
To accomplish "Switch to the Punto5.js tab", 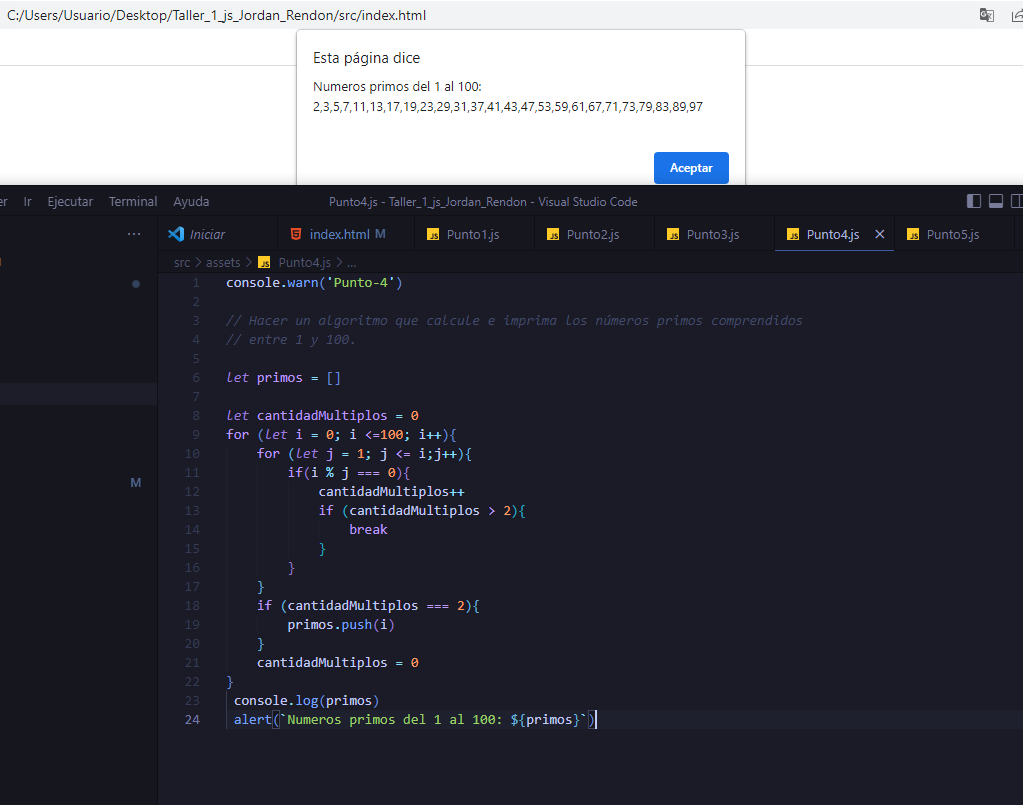I will [x=953, y=234].
